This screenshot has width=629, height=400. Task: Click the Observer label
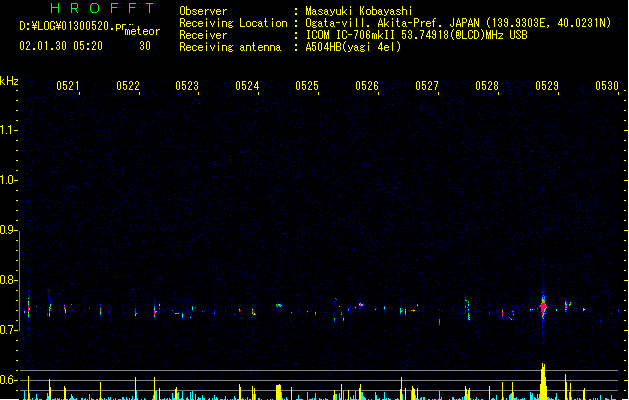point(203,11)
